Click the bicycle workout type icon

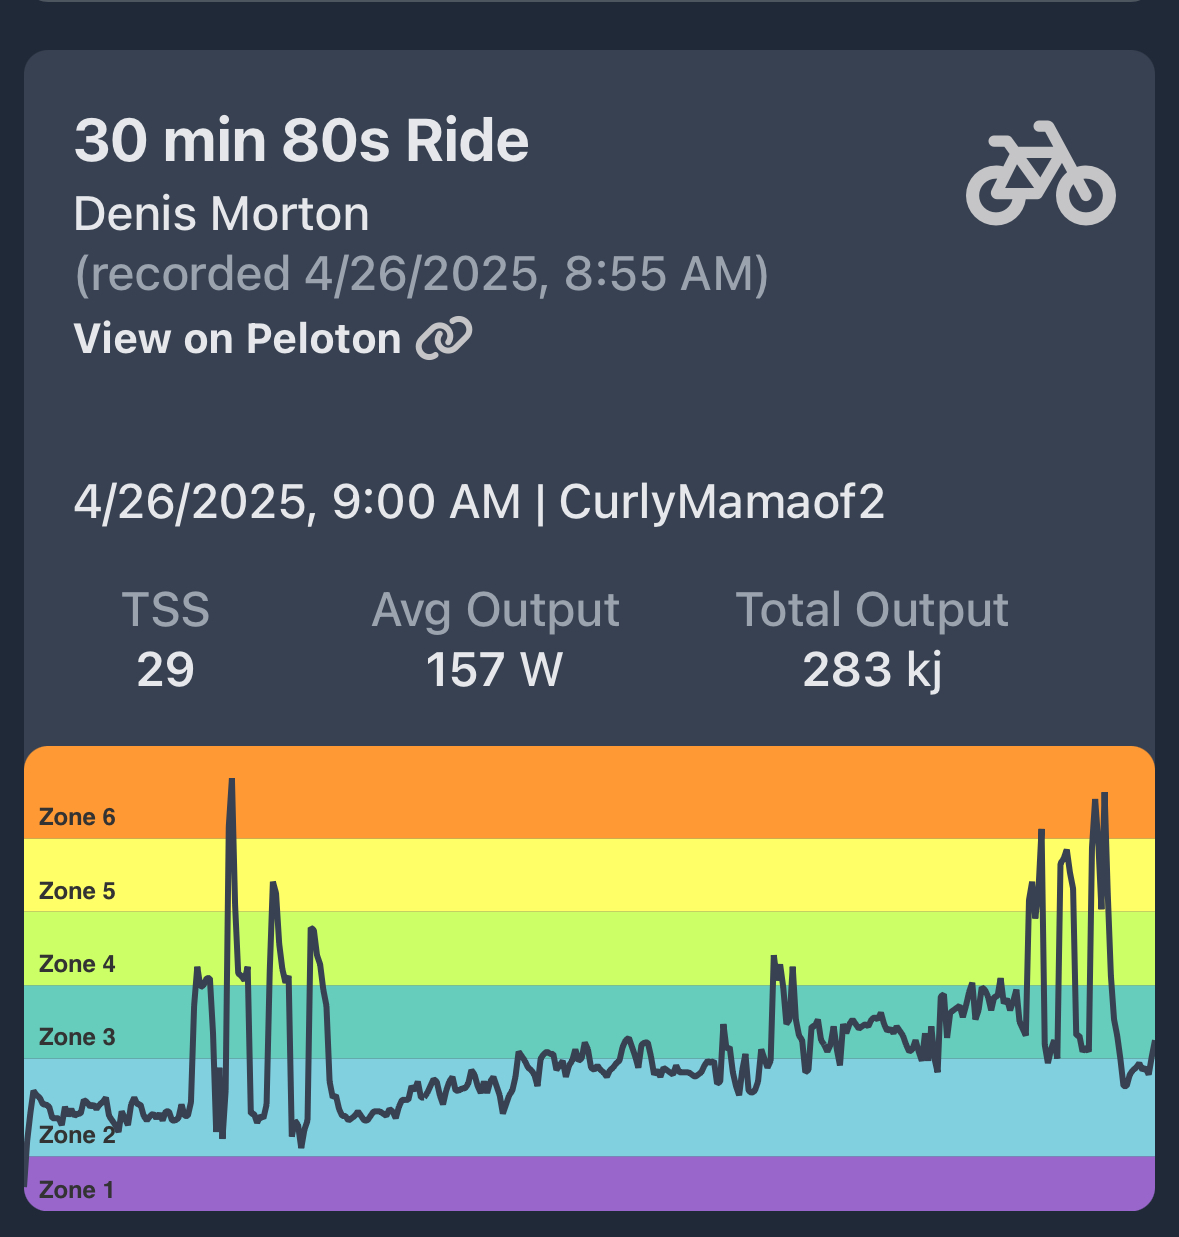click(1040, 173)
